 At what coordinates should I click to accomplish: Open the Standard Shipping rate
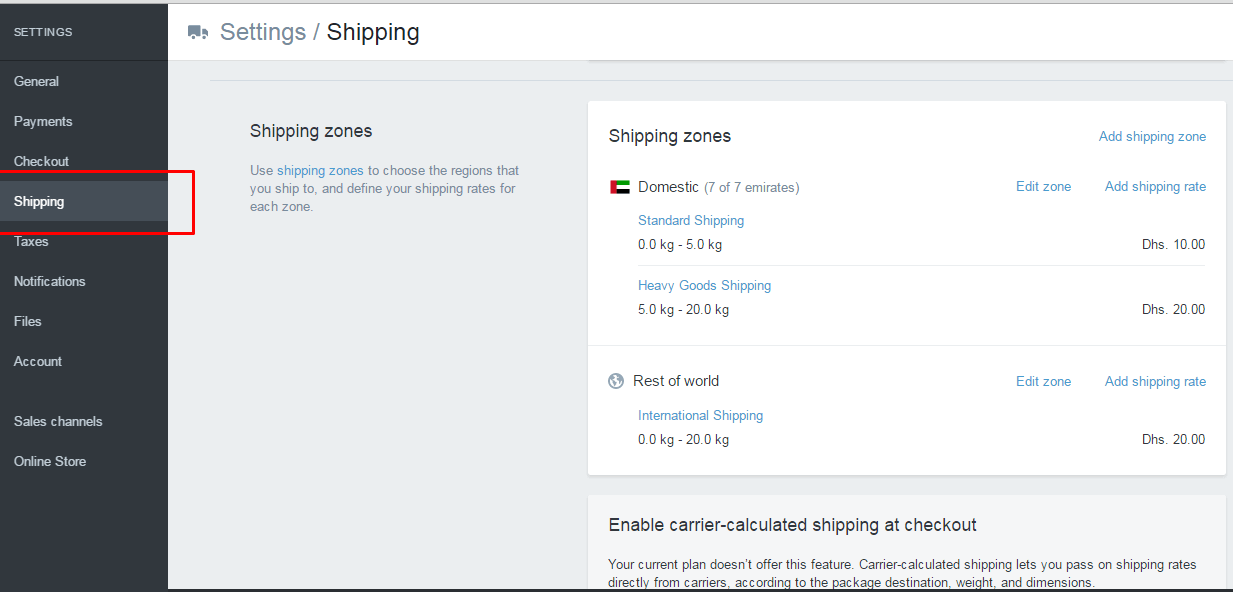(x=691, y=220)
